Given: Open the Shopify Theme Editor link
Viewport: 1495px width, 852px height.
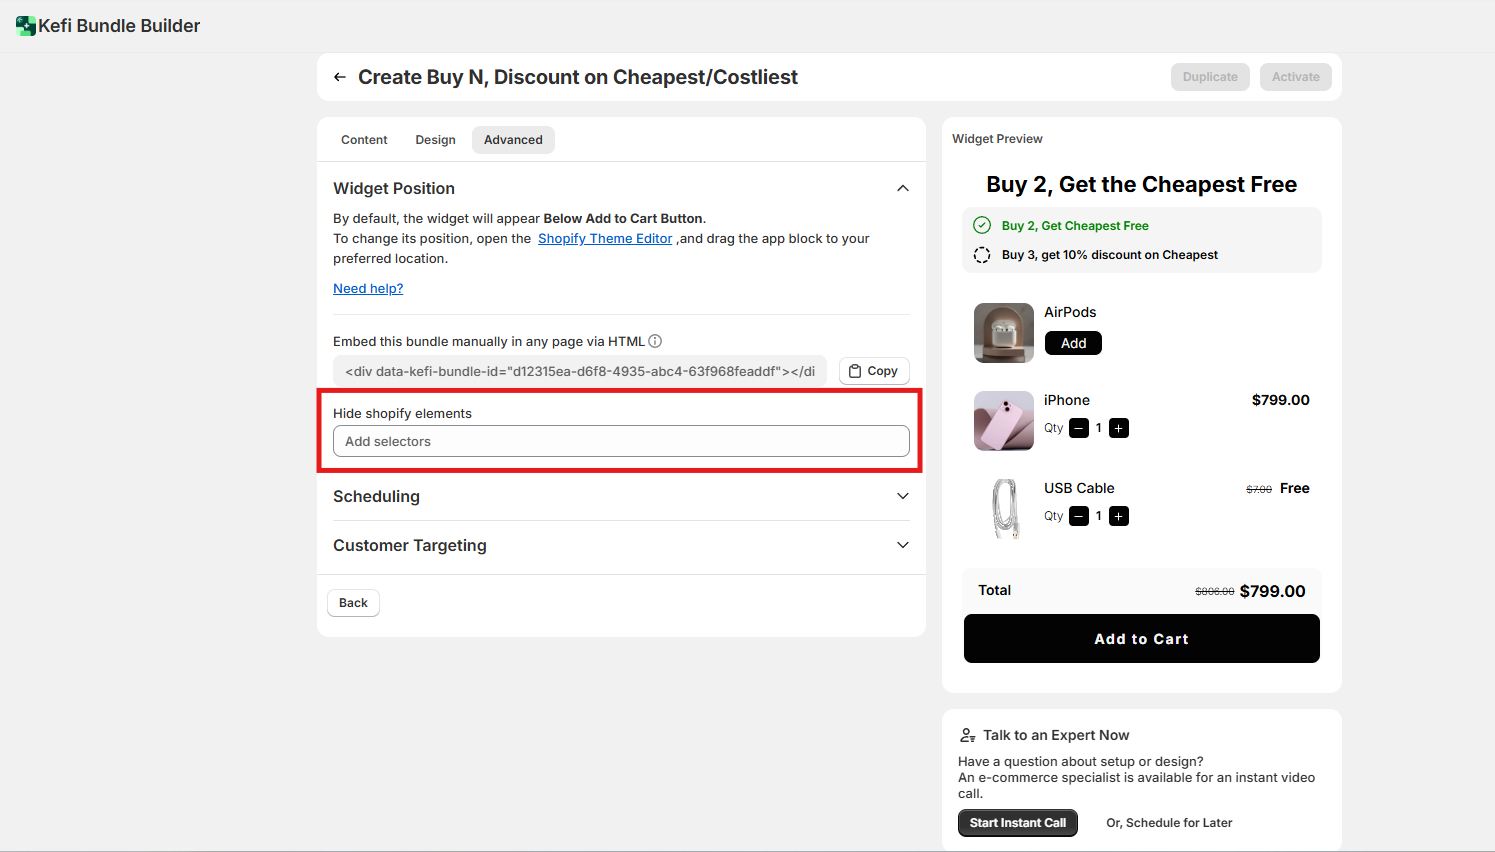Looking at the screenshot, I should tap(605, 238).
